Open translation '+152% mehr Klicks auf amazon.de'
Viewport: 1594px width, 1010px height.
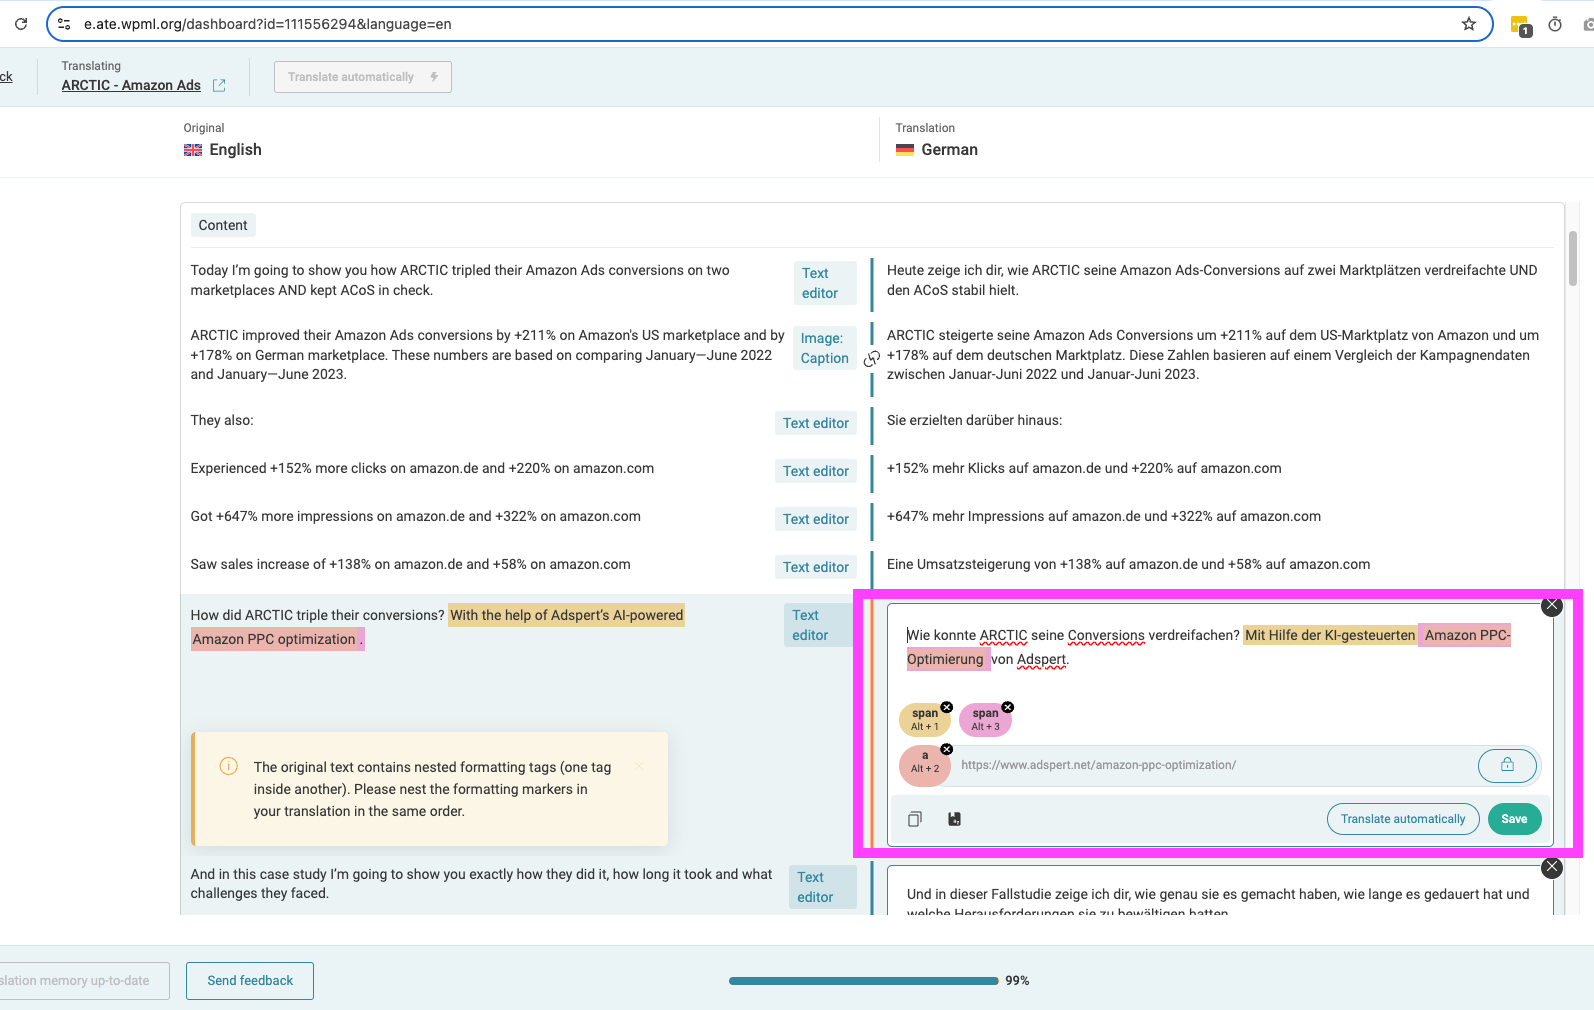(1084, 468)
